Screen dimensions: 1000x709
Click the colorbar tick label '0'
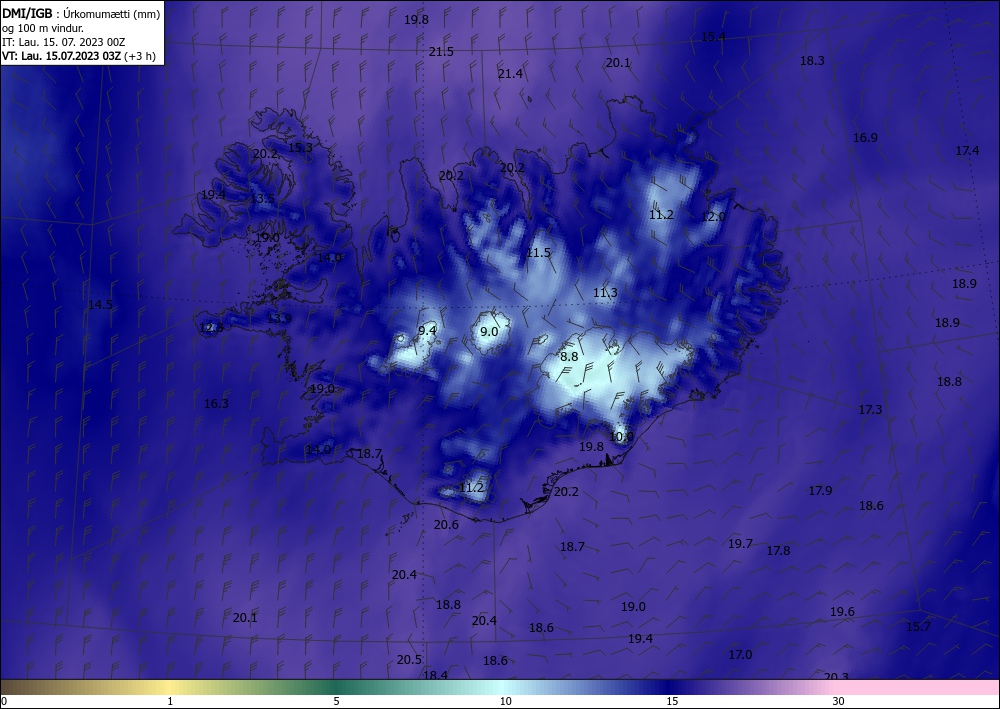point(4,702)
